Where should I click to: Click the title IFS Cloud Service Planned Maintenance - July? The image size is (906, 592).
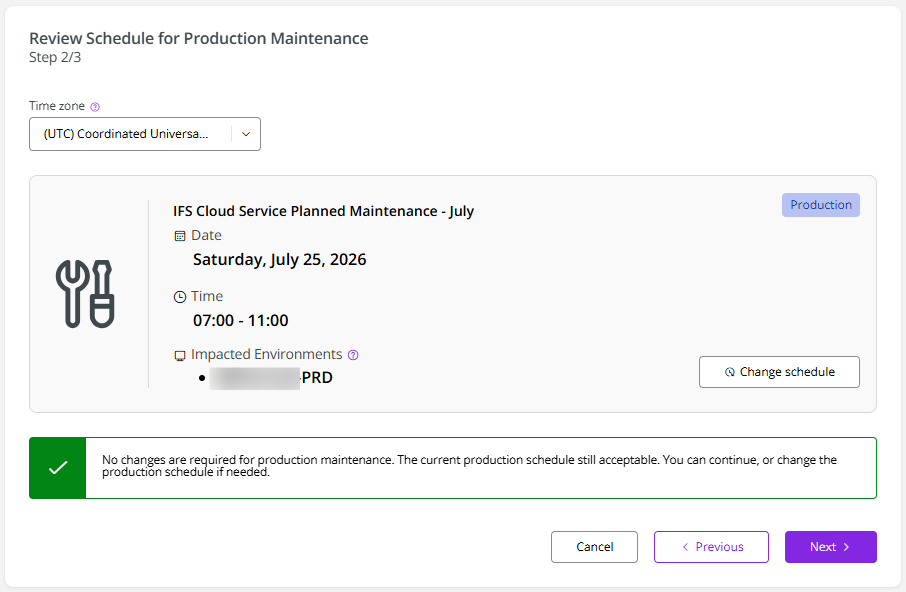(x=324, y=211)
